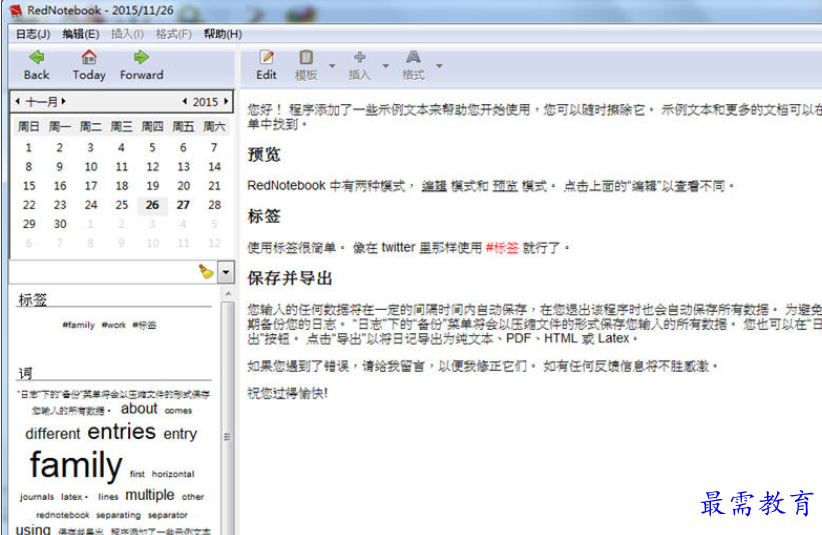Click the 祝您过得愉快! line
This screenshot has height=535, width=822.
coord(287,393)
